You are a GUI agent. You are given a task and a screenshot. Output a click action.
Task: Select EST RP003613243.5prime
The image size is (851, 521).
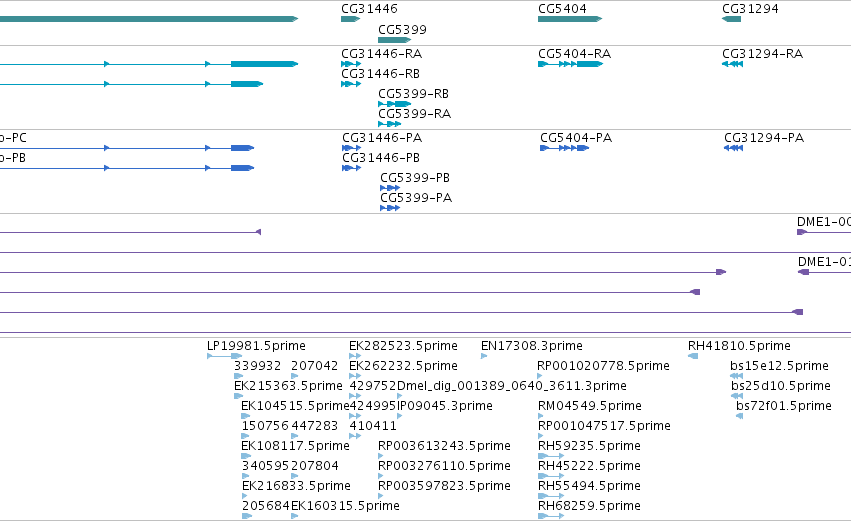(444, 447)
